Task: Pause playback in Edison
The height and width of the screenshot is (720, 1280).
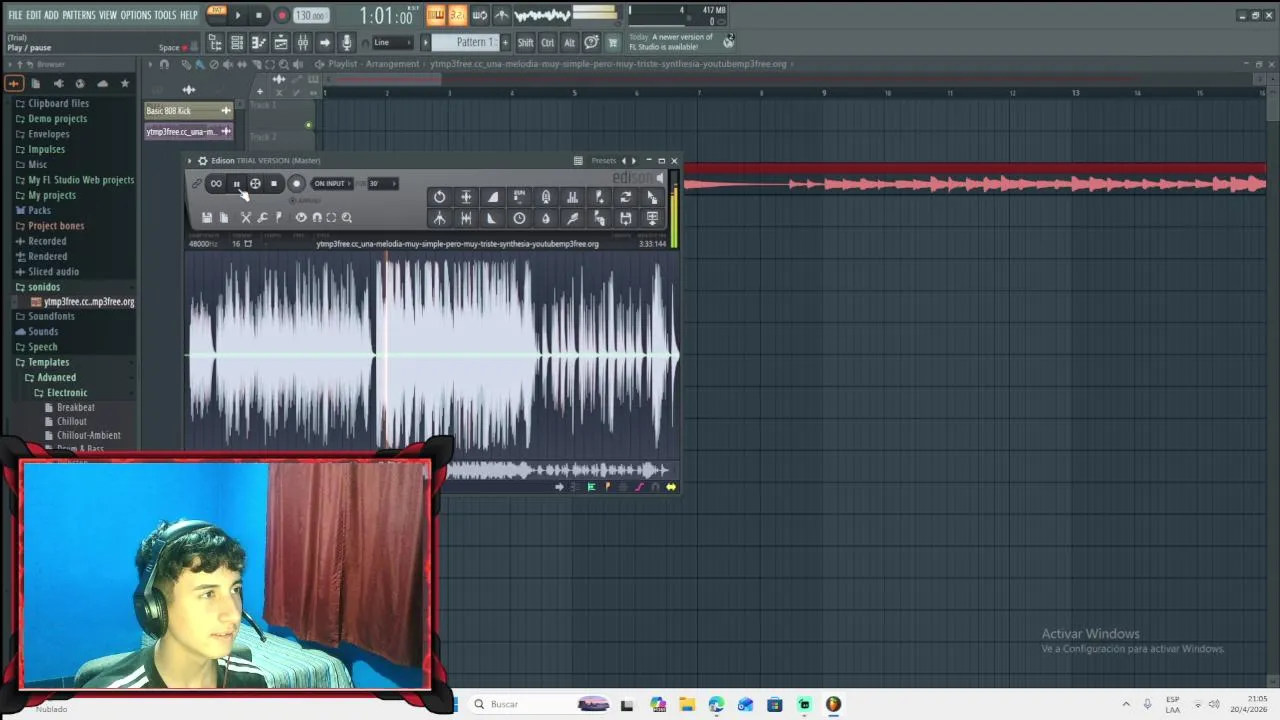Action: tap(237, 183)
